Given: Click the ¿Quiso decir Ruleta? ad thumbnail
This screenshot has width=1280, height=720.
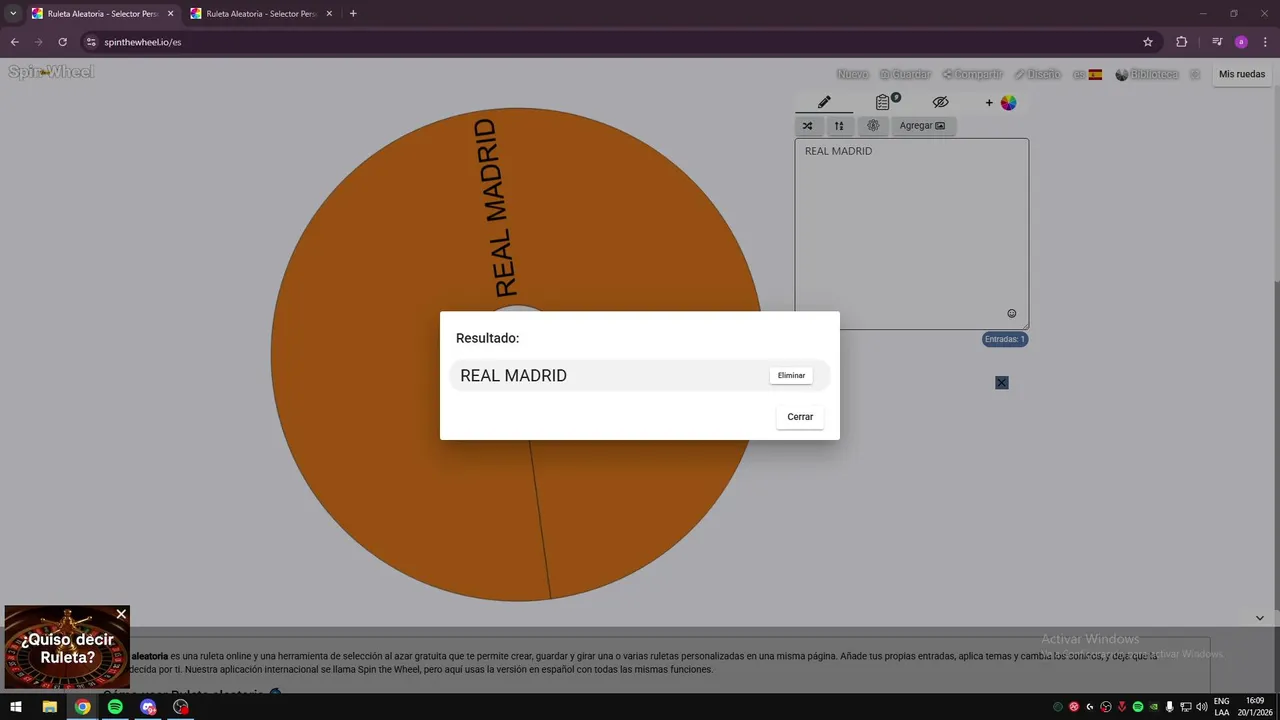Looking at the screenshot, I should click(x=67, y=648).
